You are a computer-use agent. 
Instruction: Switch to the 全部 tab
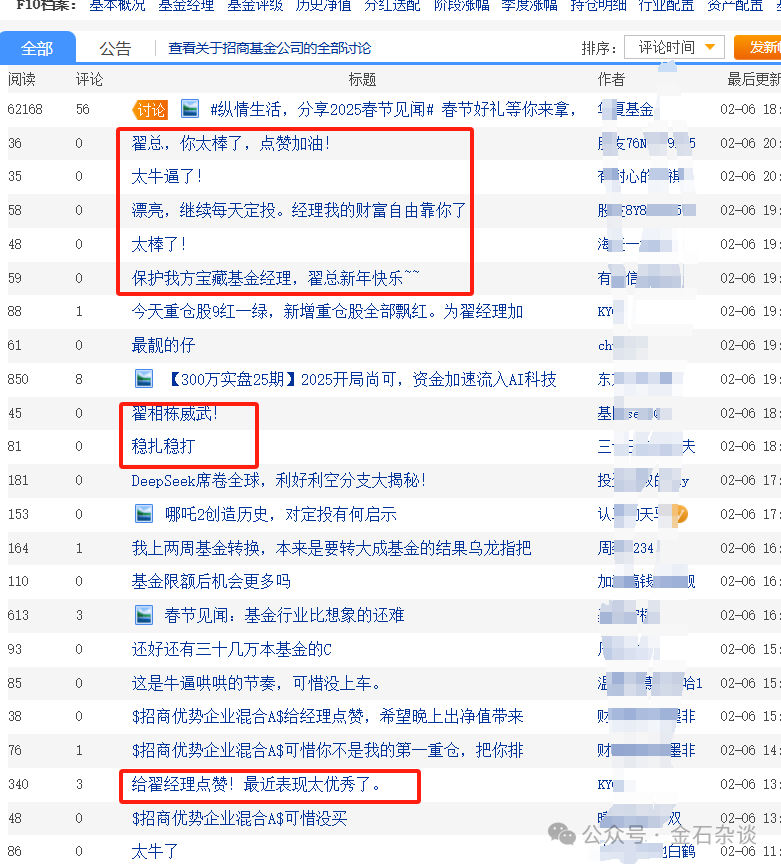click(x=38, y=48)
